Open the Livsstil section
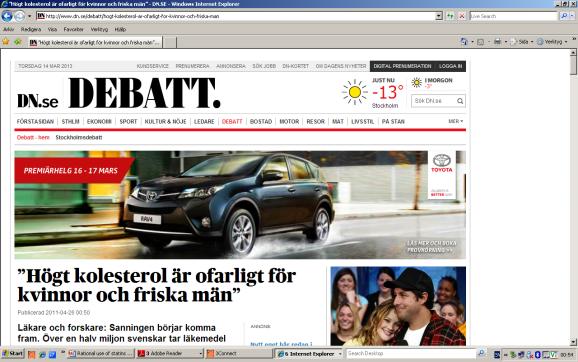Screen dimensions: 578x362 pos(363,121)
